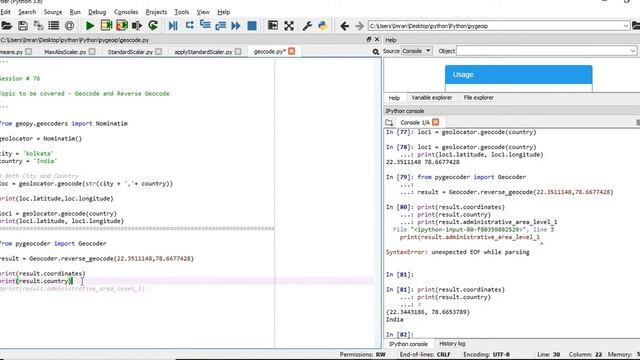The image size is (640, 360).
Task: Select the geocode.py editor tab
Action: click(269, 51)
